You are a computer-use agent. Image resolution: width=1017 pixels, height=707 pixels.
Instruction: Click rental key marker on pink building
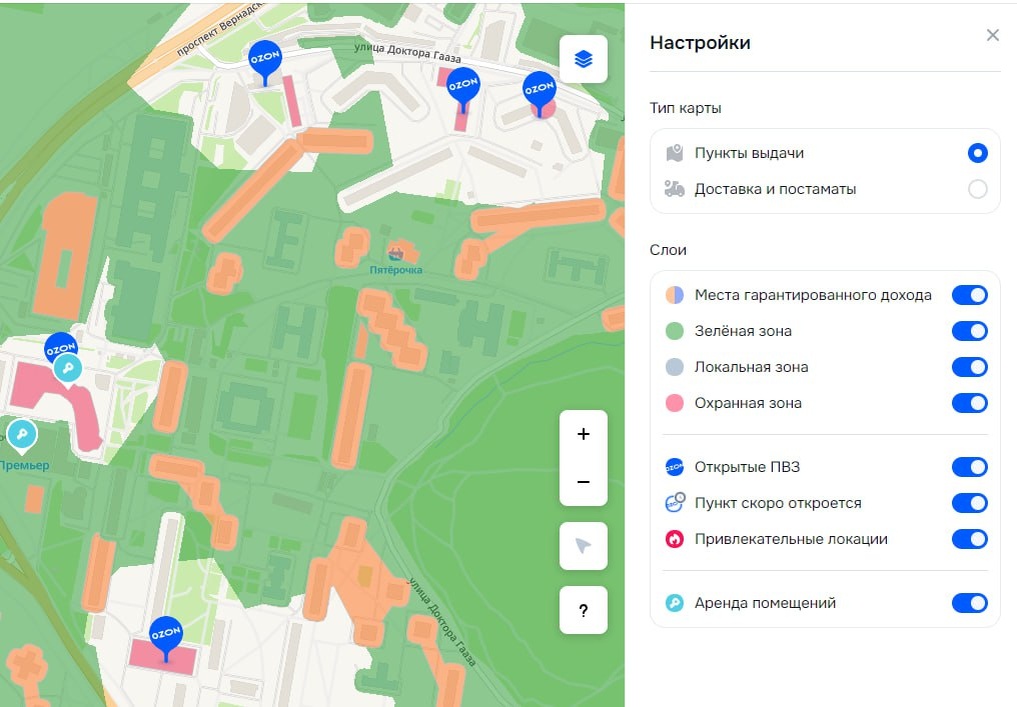click(68, 369)
